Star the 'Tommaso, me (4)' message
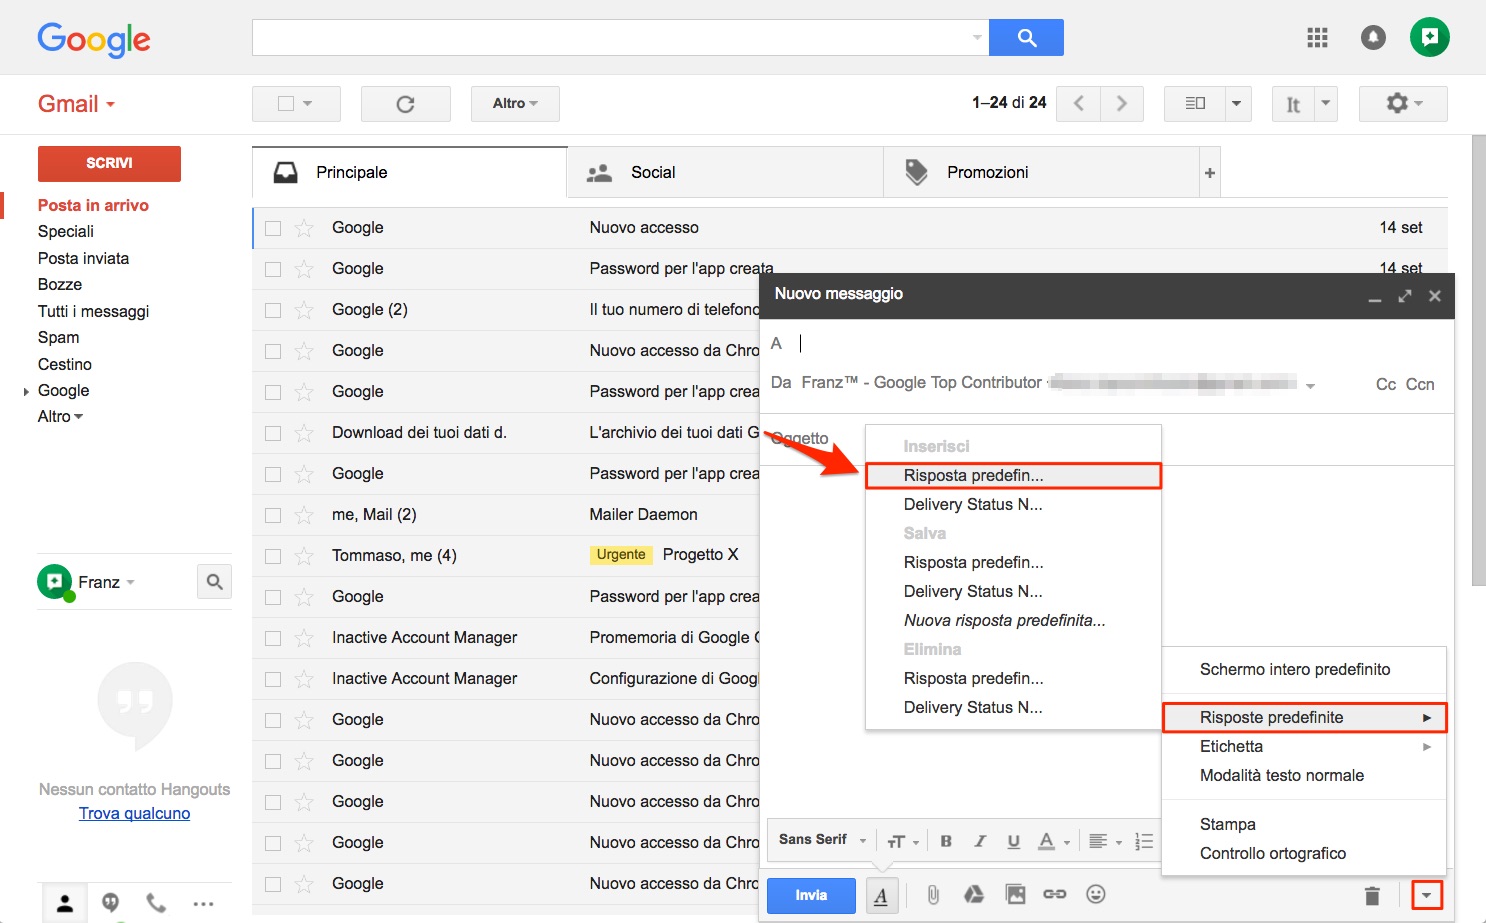 [305, 556]
